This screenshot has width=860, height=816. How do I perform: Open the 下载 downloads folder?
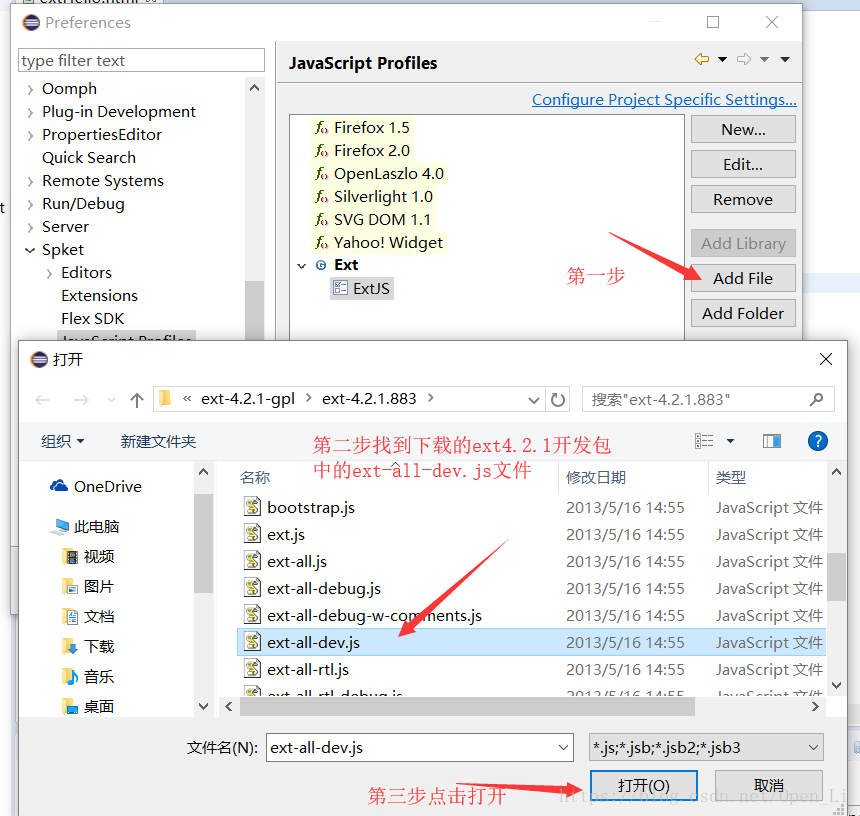88,647
